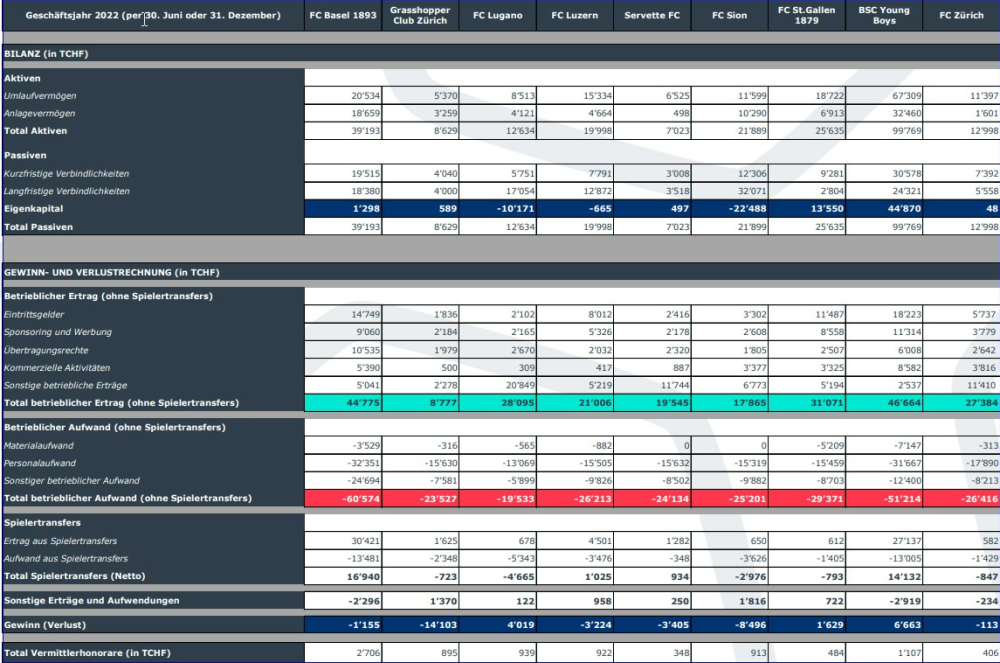Select BSC Young Boys Umlaufvermögen value 67'309
Screen dimensions: 1000x663
point(883,96)
